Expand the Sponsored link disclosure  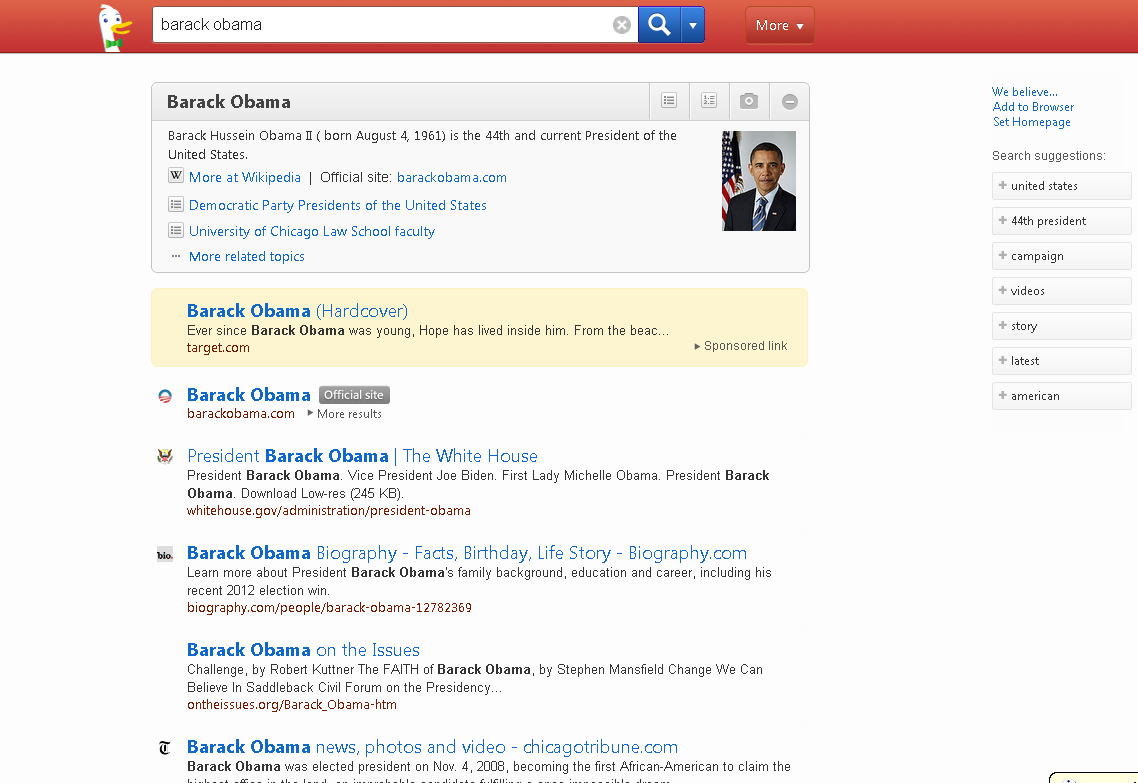(x=741, y=346)
